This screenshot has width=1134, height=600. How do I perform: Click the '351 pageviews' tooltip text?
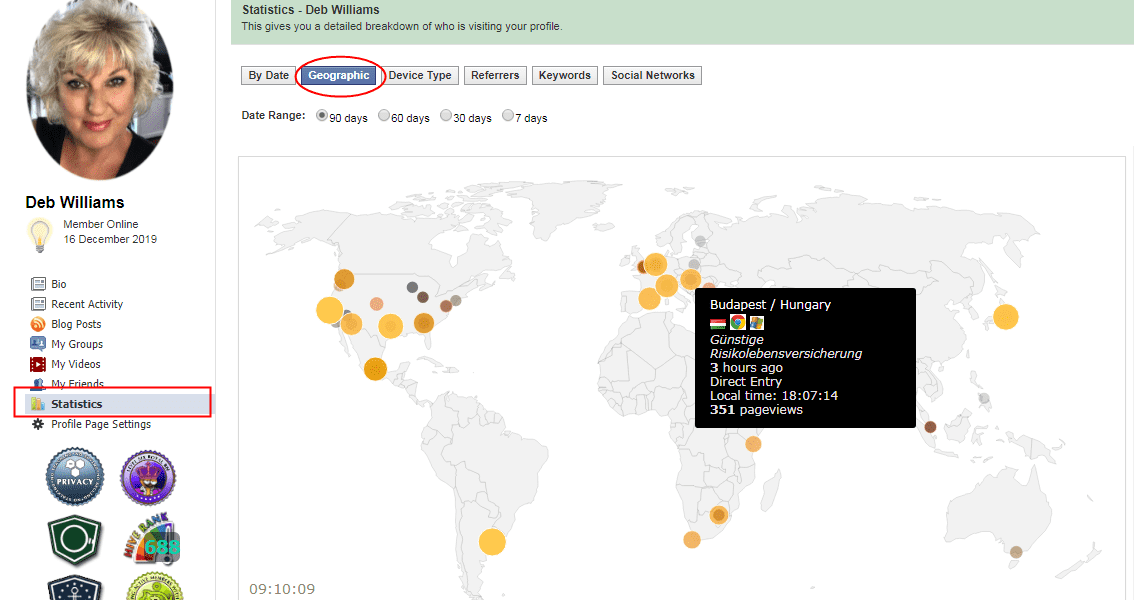click(756, 410)
